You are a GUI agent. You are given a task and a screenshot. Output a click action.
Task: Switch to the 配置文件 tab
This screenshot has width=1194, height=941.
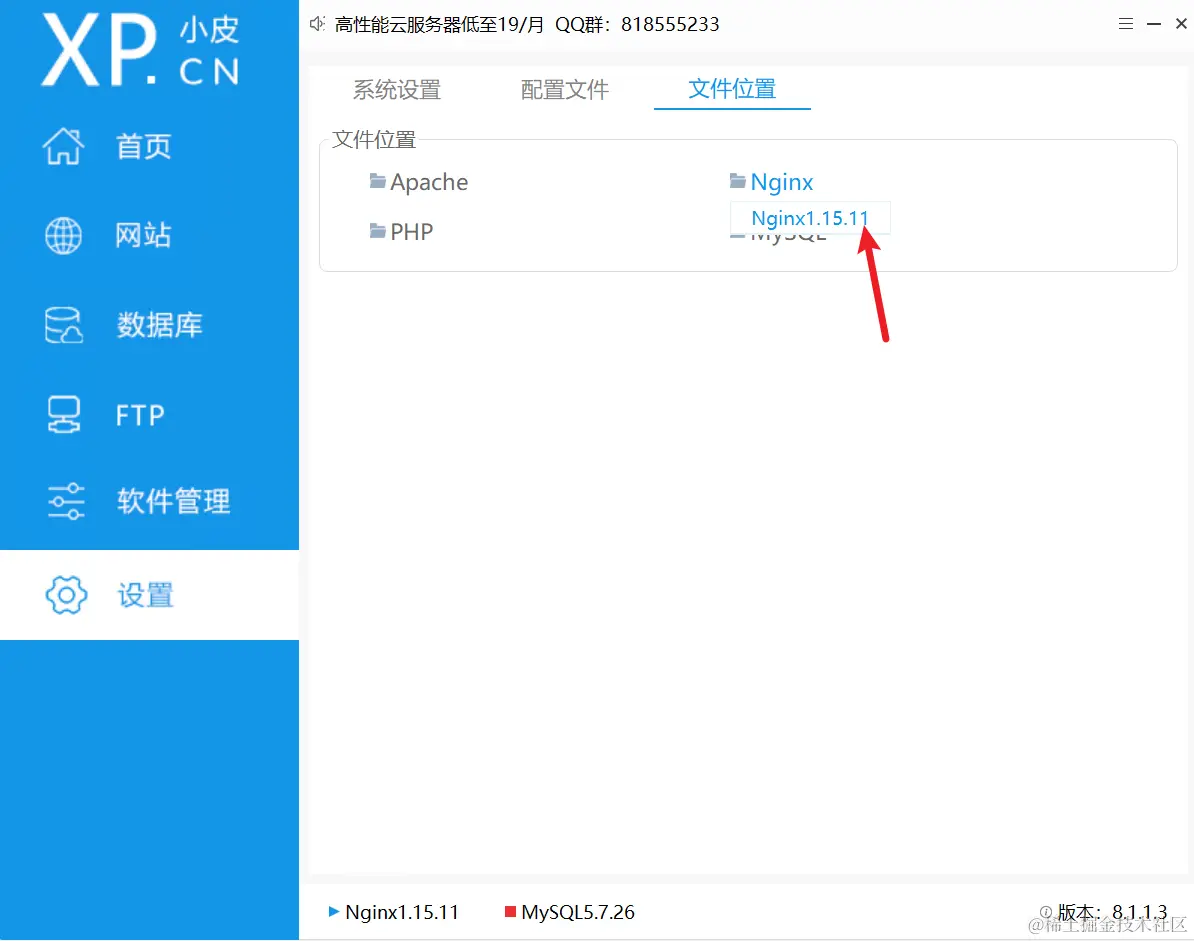[x=564, y=89]
